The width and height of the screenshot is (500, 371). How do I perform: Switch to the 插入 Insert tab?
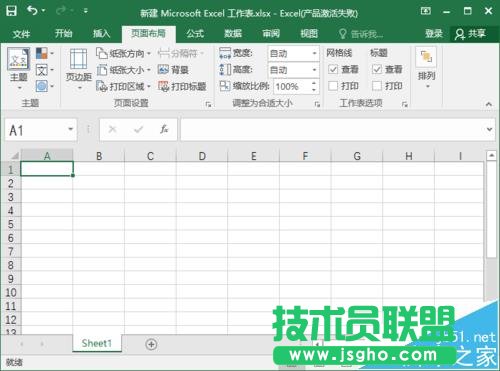coord(101,34)
